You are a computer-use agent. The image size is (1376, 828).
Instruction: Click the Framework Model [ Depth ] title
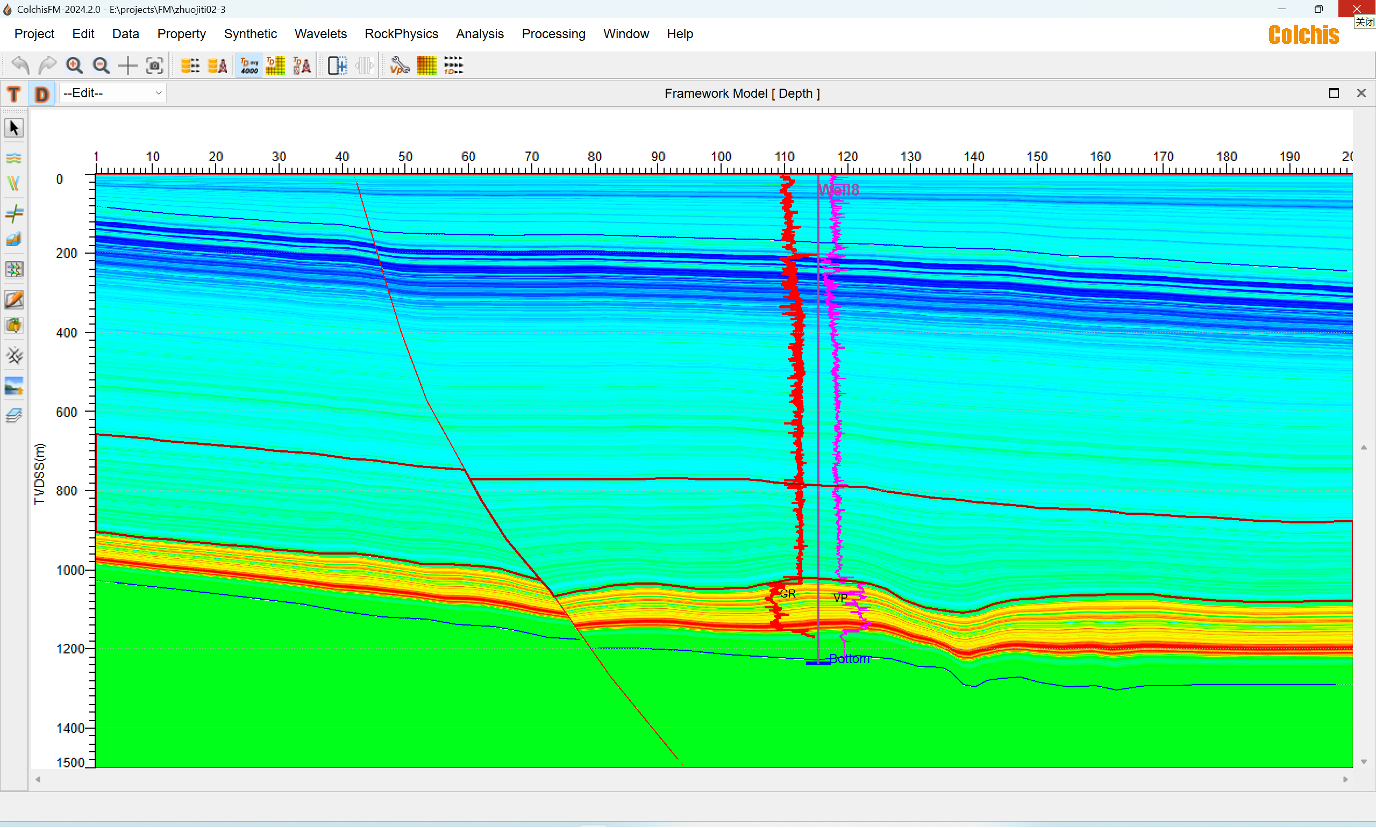(742, 93)
